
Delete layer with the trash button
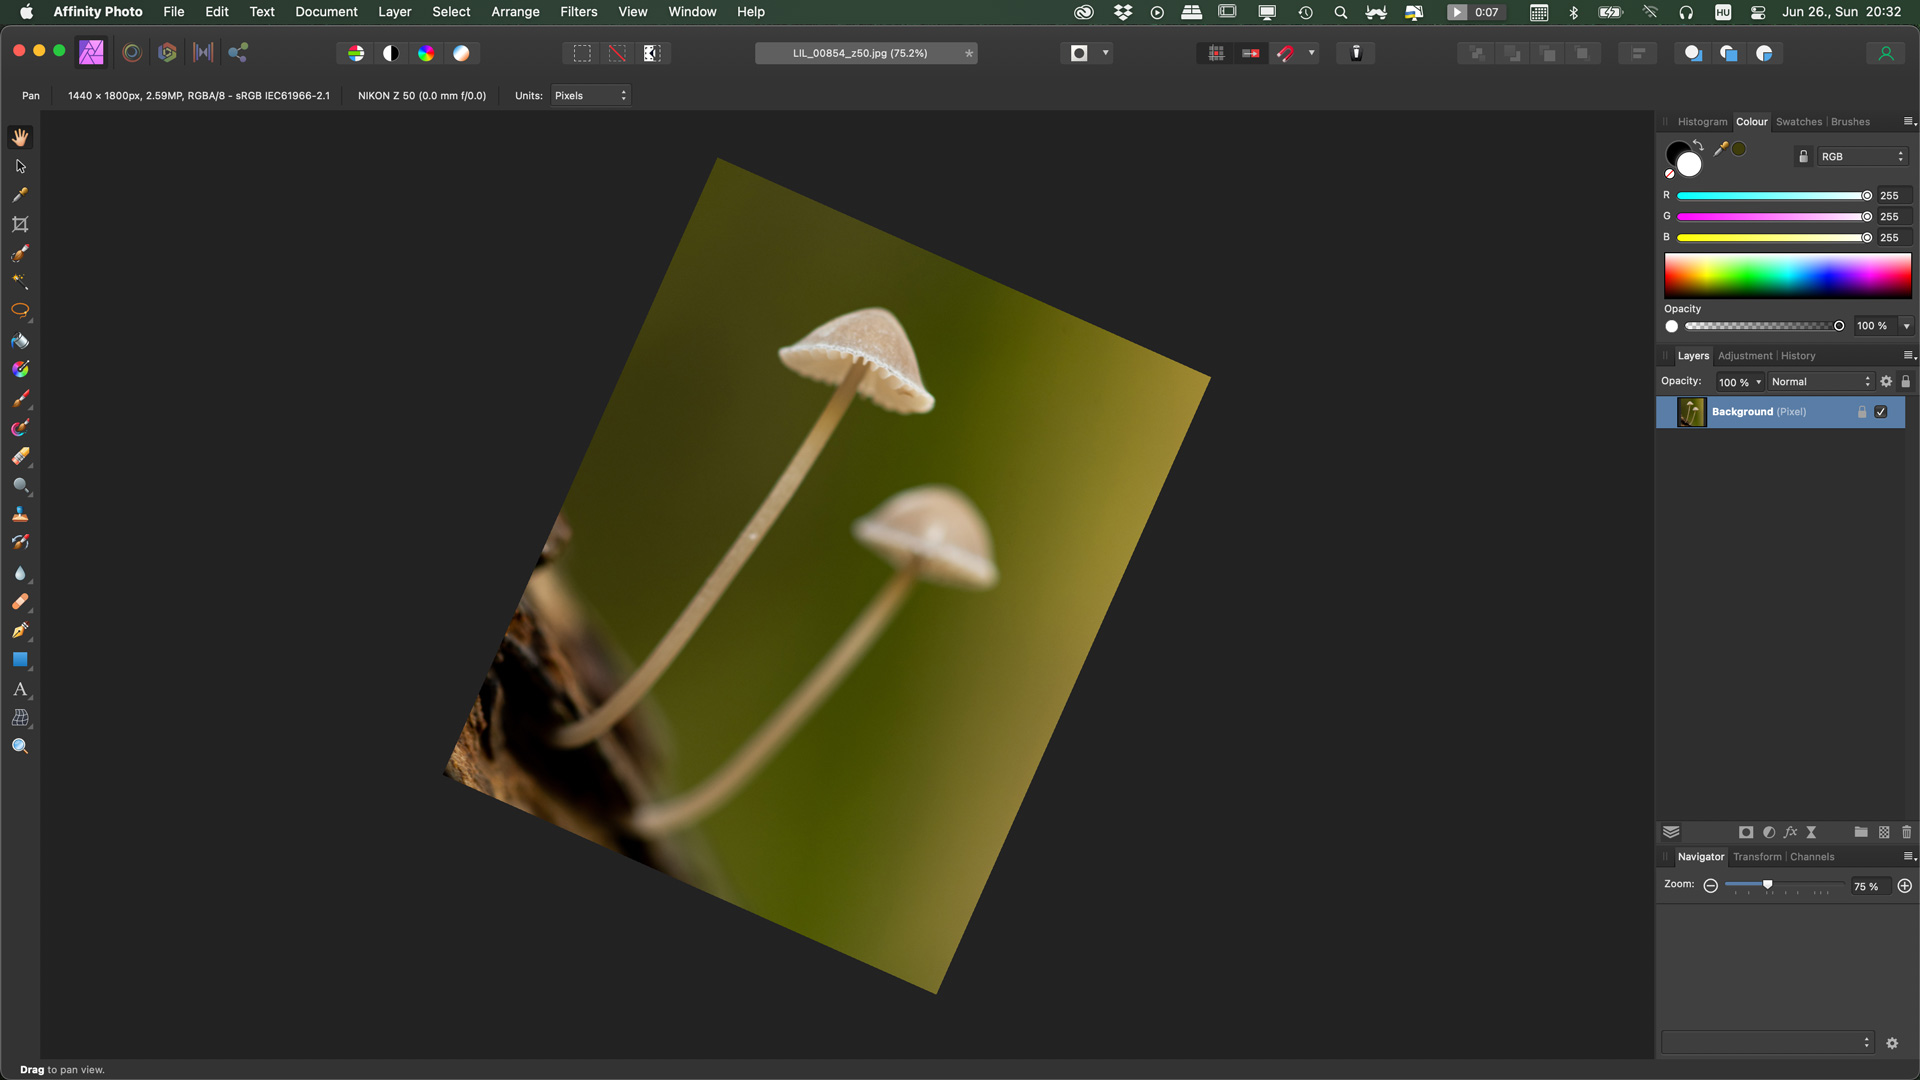pos(1906,832)
